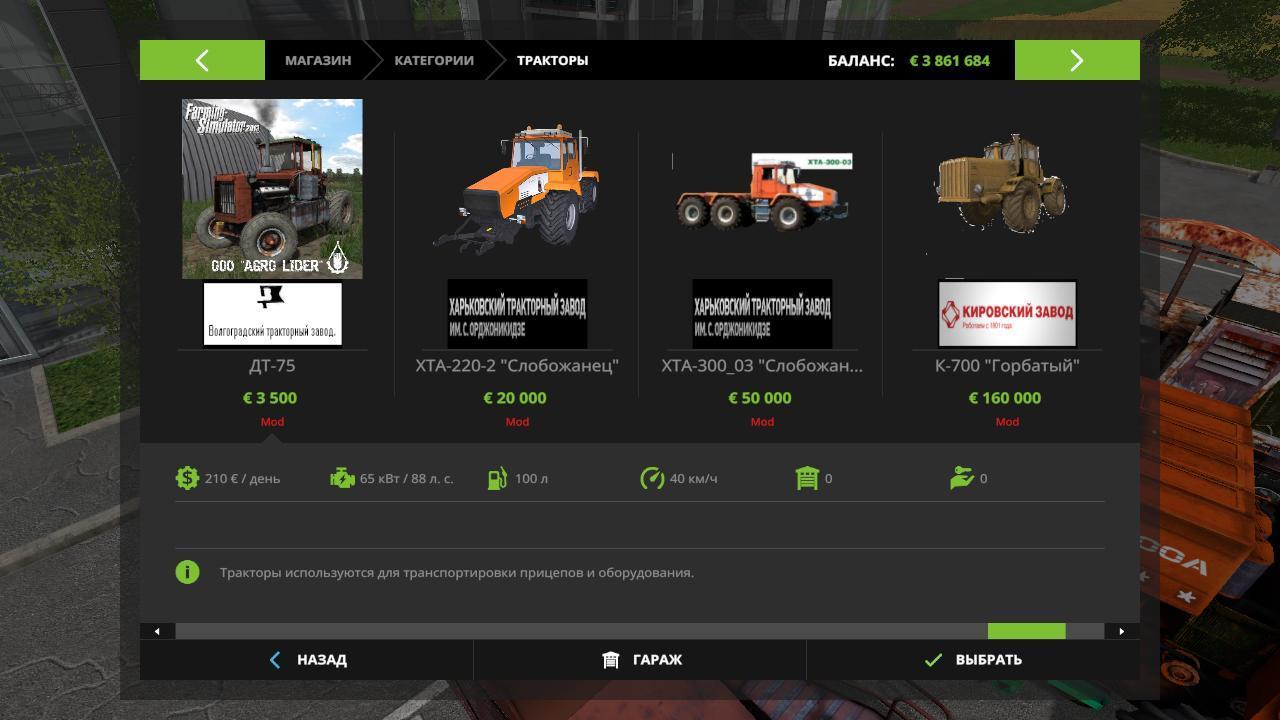Open the Категории breadcrumb
Image resolution: width=1280 pixels, height=720 pixels.
click(434, 60)
